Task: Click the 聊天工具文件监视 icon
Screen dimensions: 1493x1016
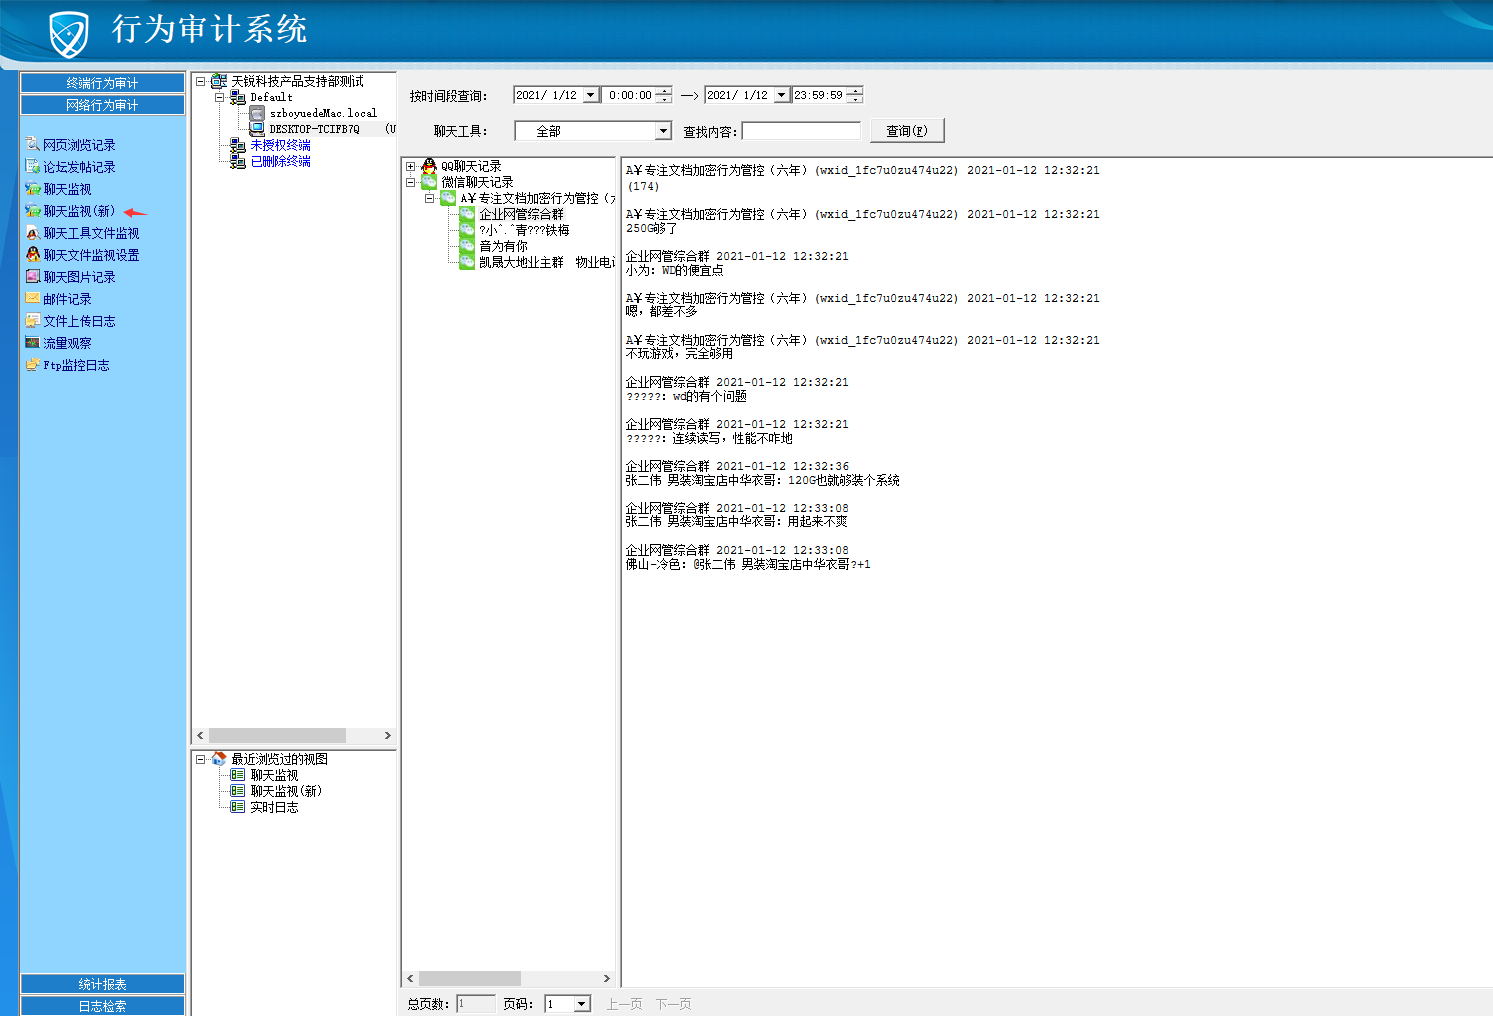Action: tap(33, 233)
